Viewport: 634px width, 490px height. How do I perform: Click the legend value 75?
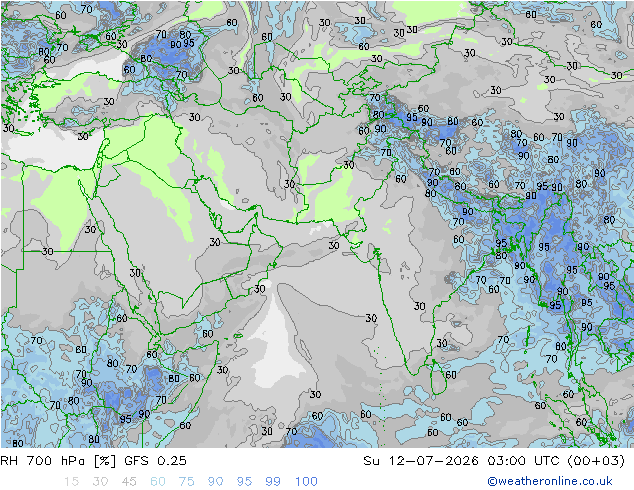186,482
